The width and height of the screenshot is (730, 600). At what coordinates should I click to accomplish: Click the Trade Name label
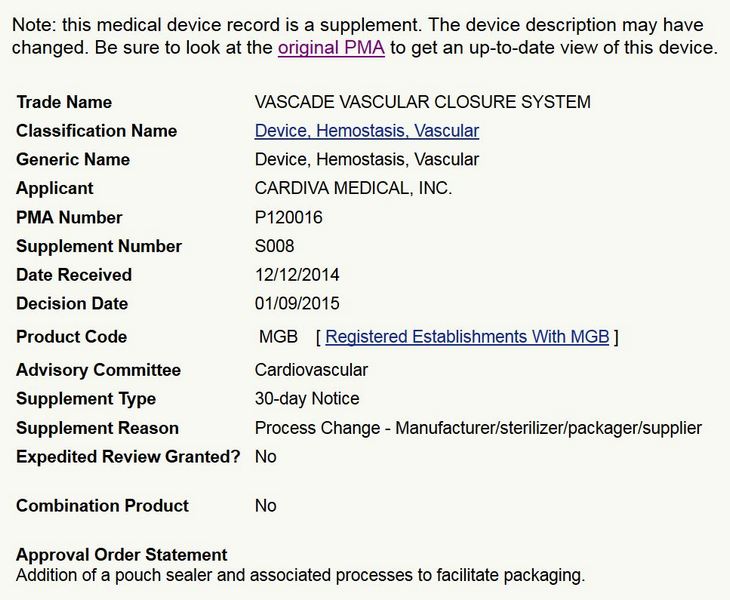pos(64,102)
